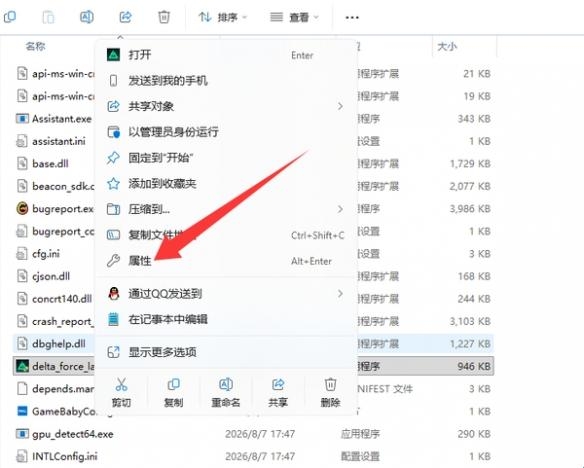Select the gpu_detect64.exe file

point(73,434)
